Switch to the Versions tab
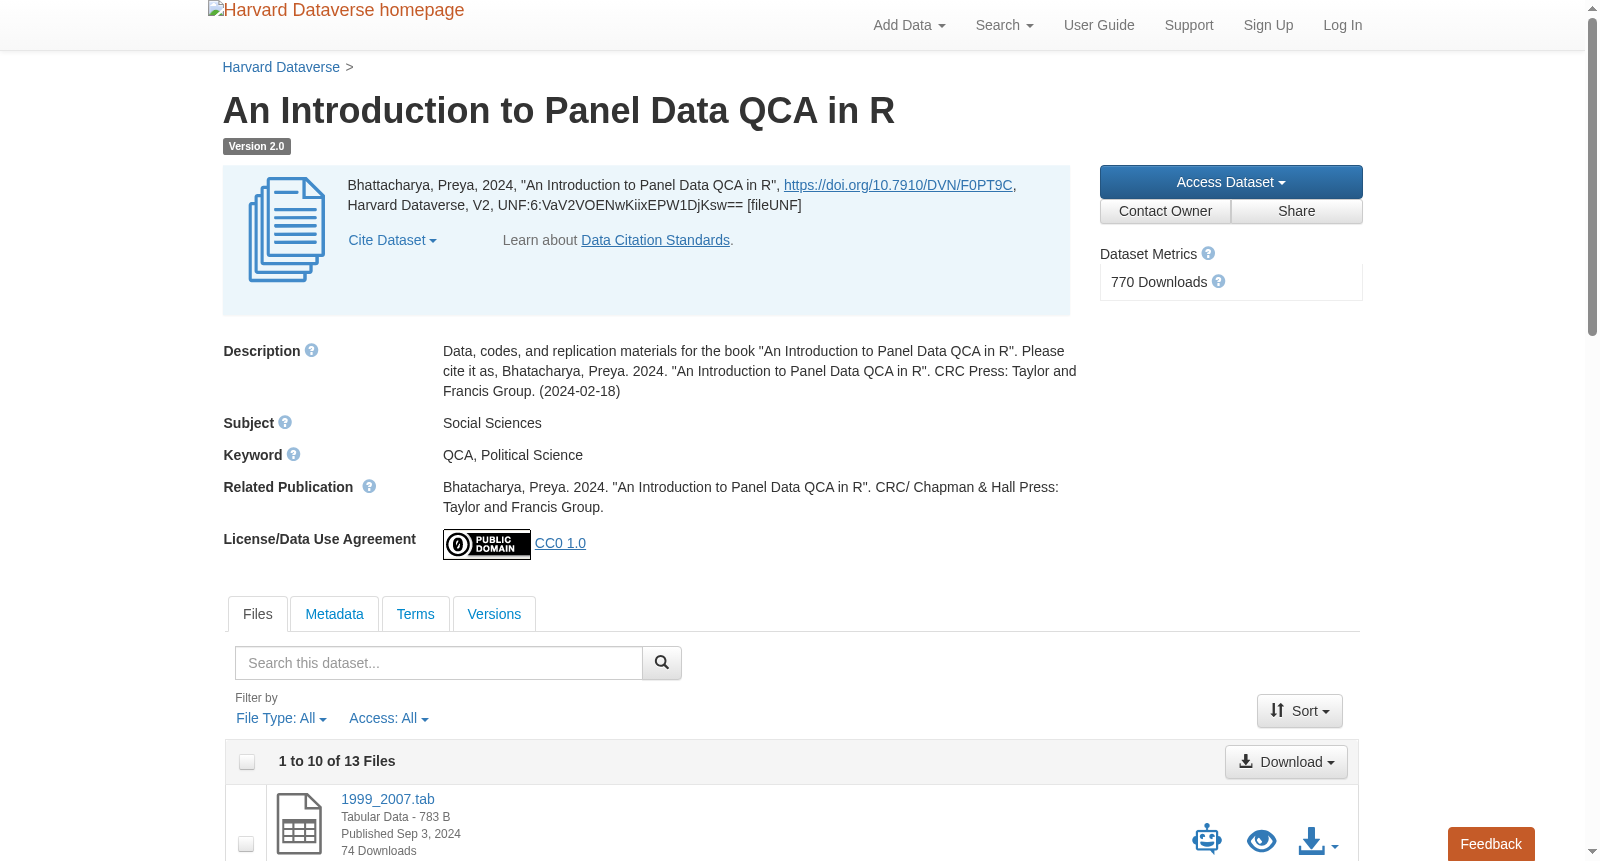The height and width of the screenshot is (861, 1600). 494,614
